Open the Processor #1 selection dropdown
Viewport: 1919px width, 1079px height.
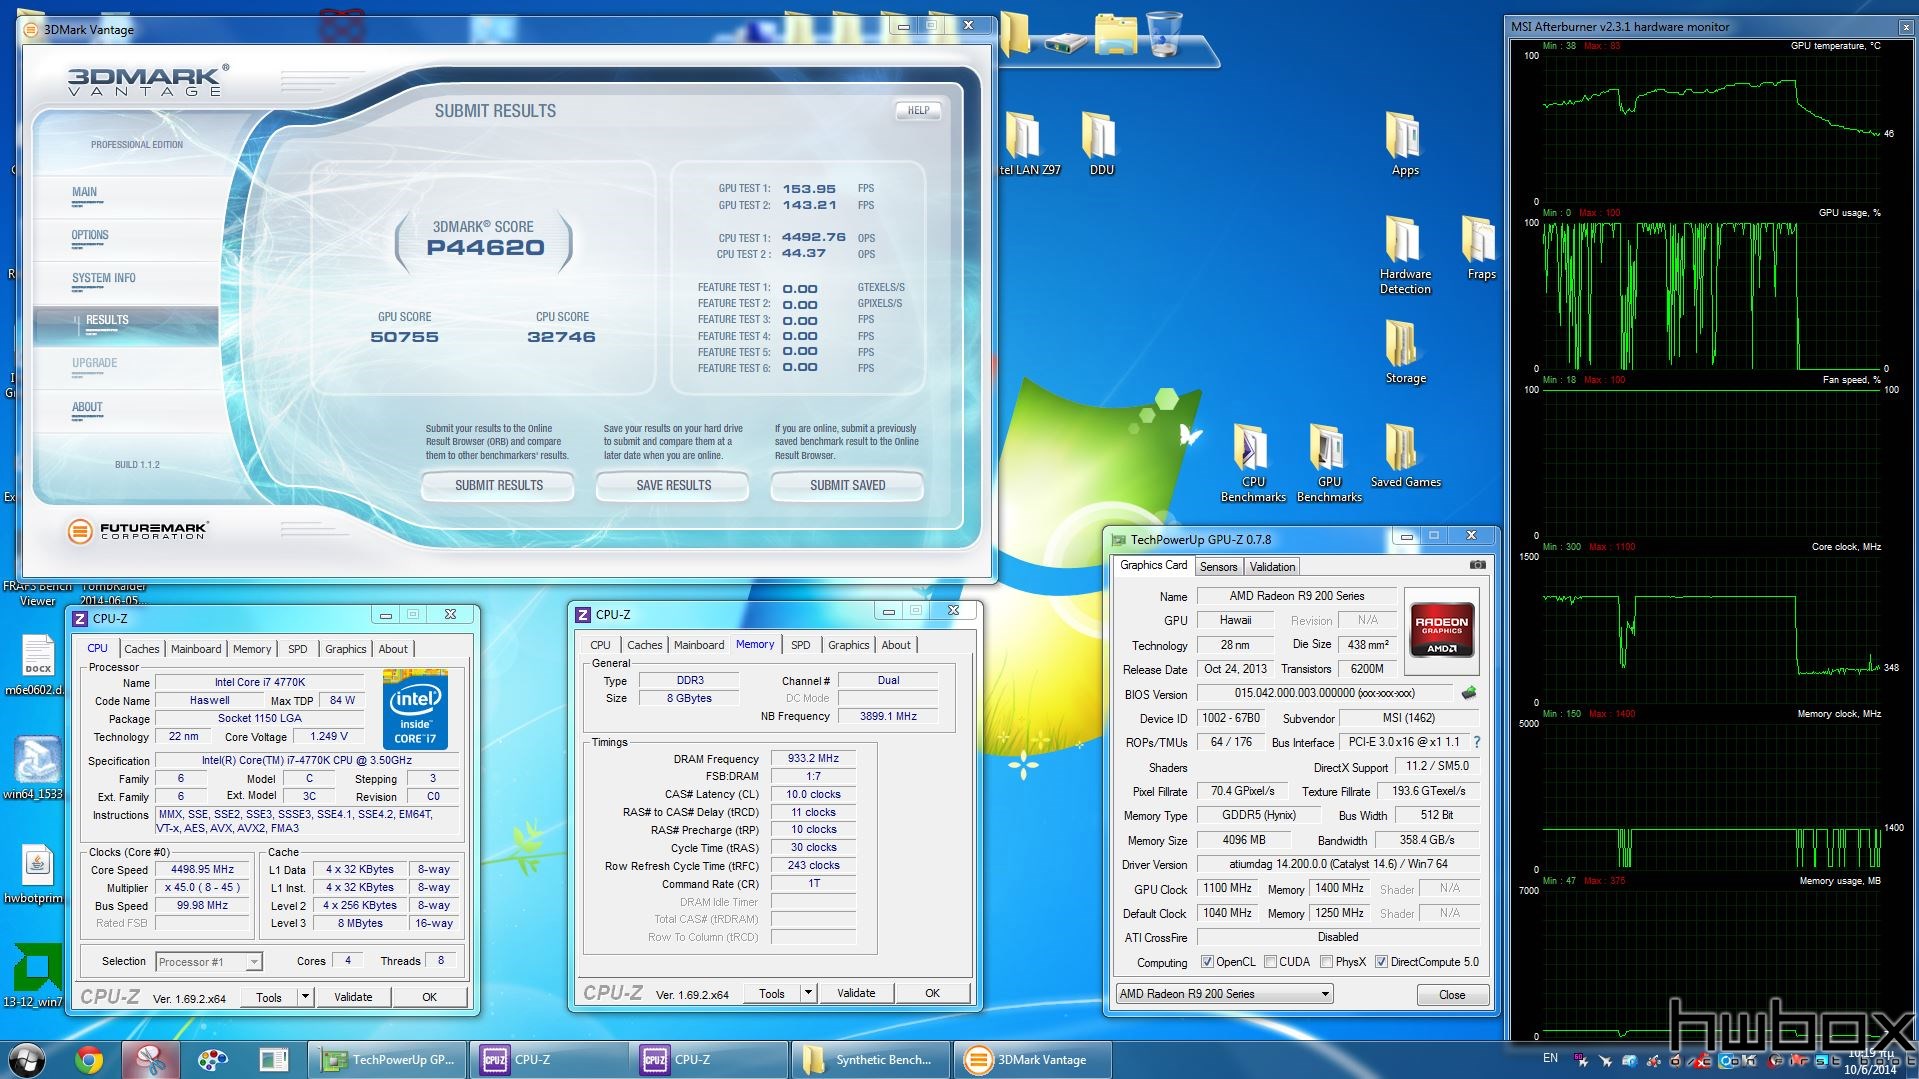[x=209, y=962]
